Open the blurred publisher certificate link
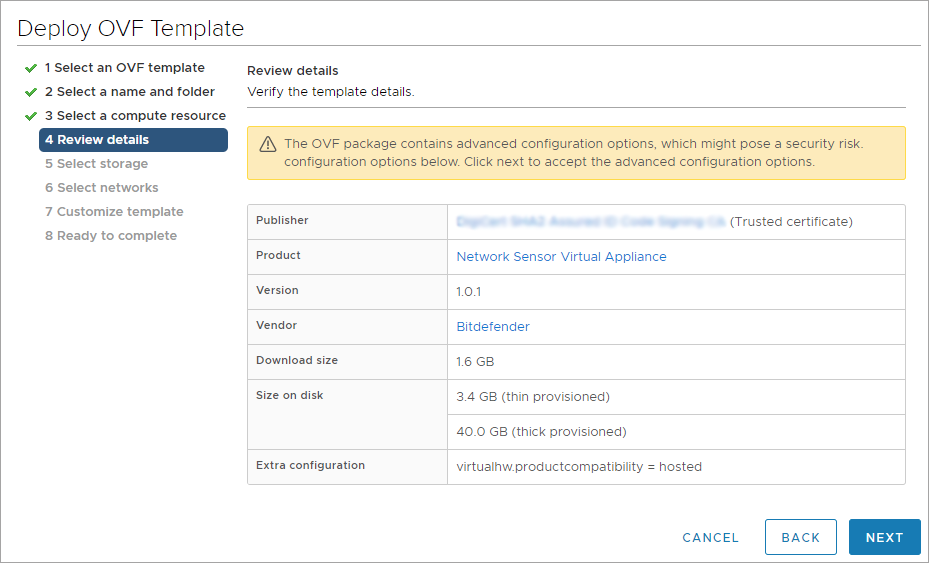The image size is (929, 563). (591, 222)
